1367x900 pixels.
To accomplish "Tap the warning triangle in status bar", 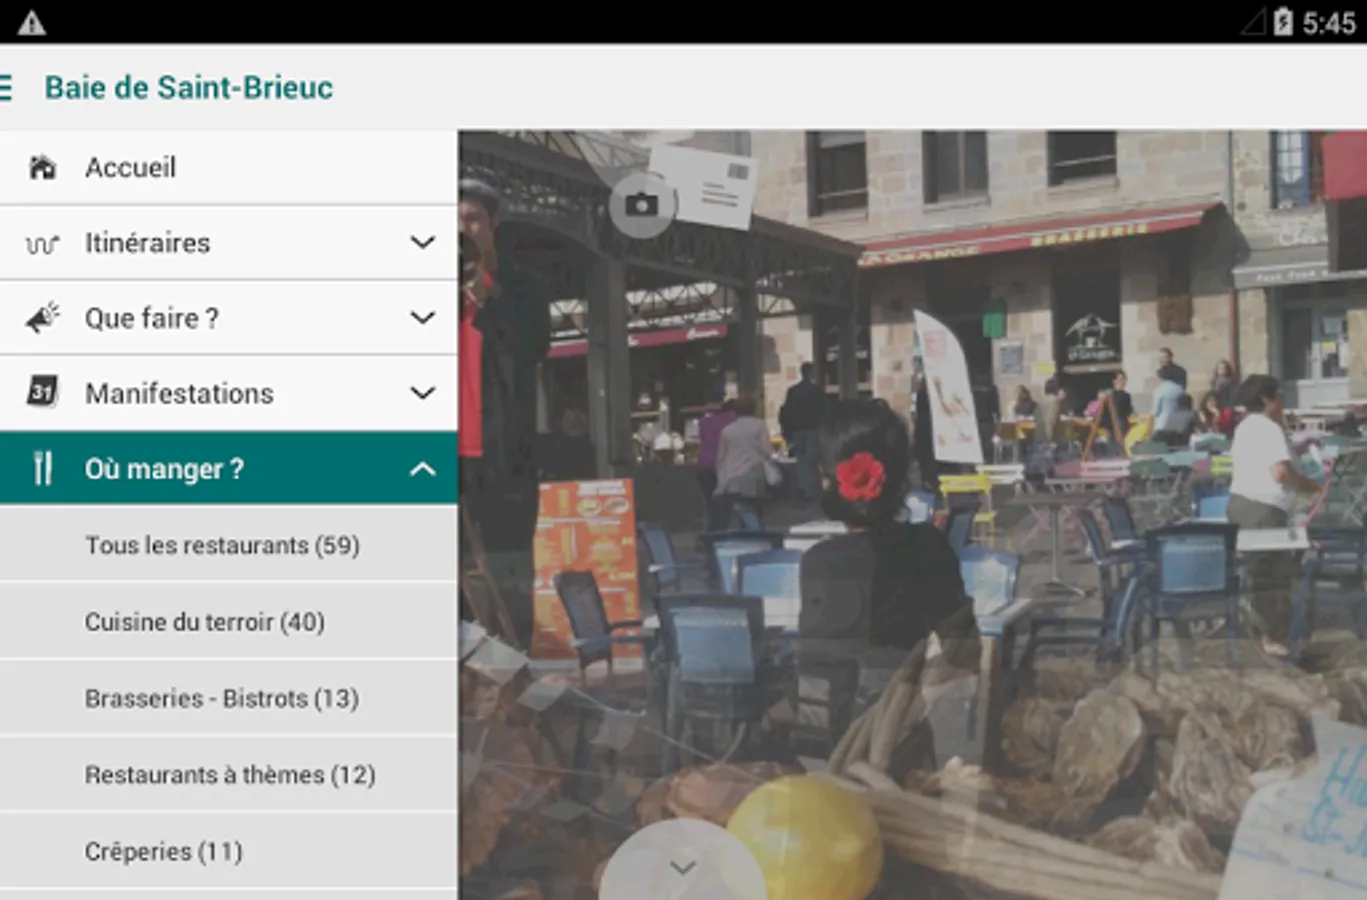I will coord(32,22).
